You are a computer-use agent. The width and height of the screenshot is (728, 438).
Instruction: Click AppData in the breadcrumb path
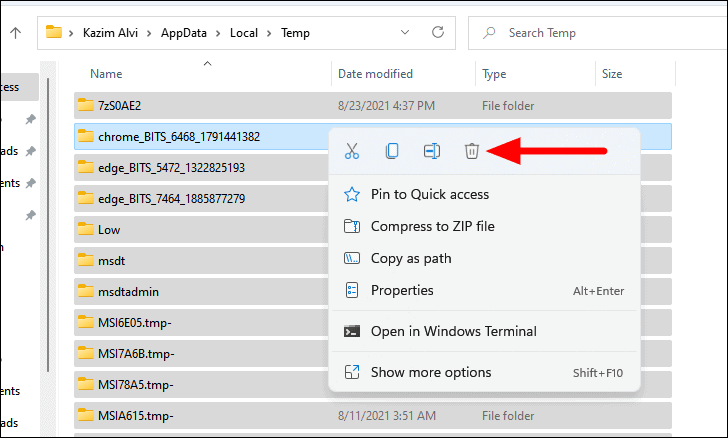click(184, 33)
